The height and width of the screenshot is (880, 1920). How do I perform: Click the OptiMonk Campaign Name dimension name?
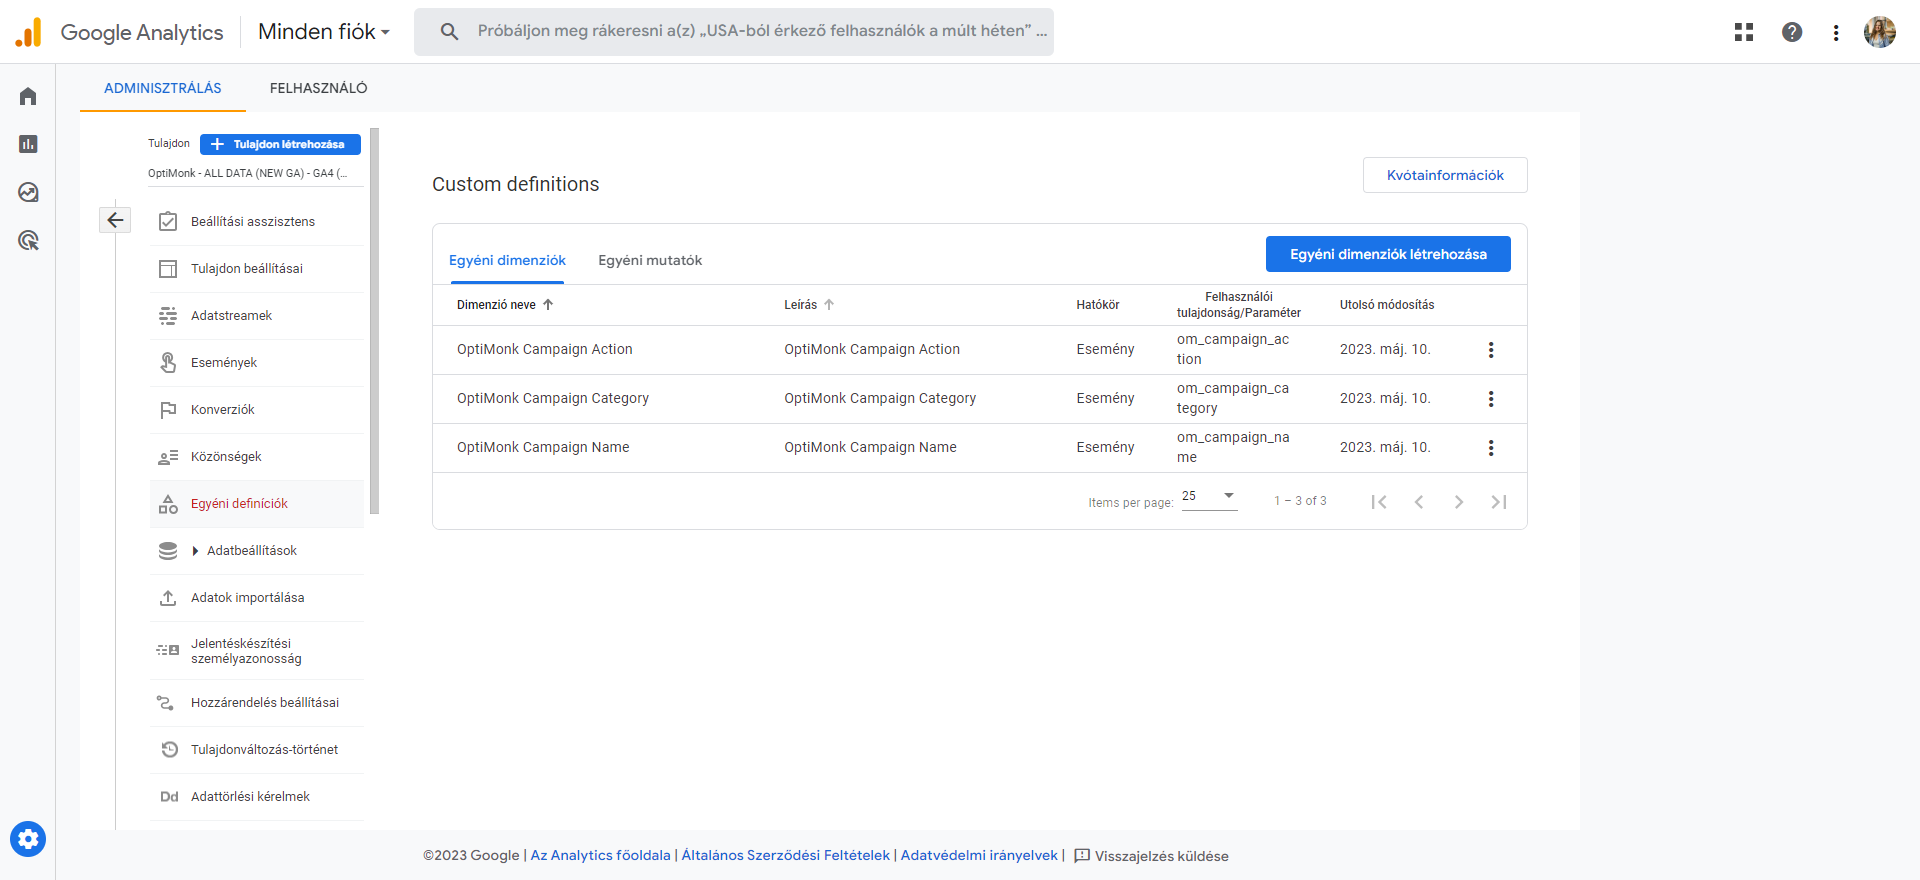tap(543, 447)
